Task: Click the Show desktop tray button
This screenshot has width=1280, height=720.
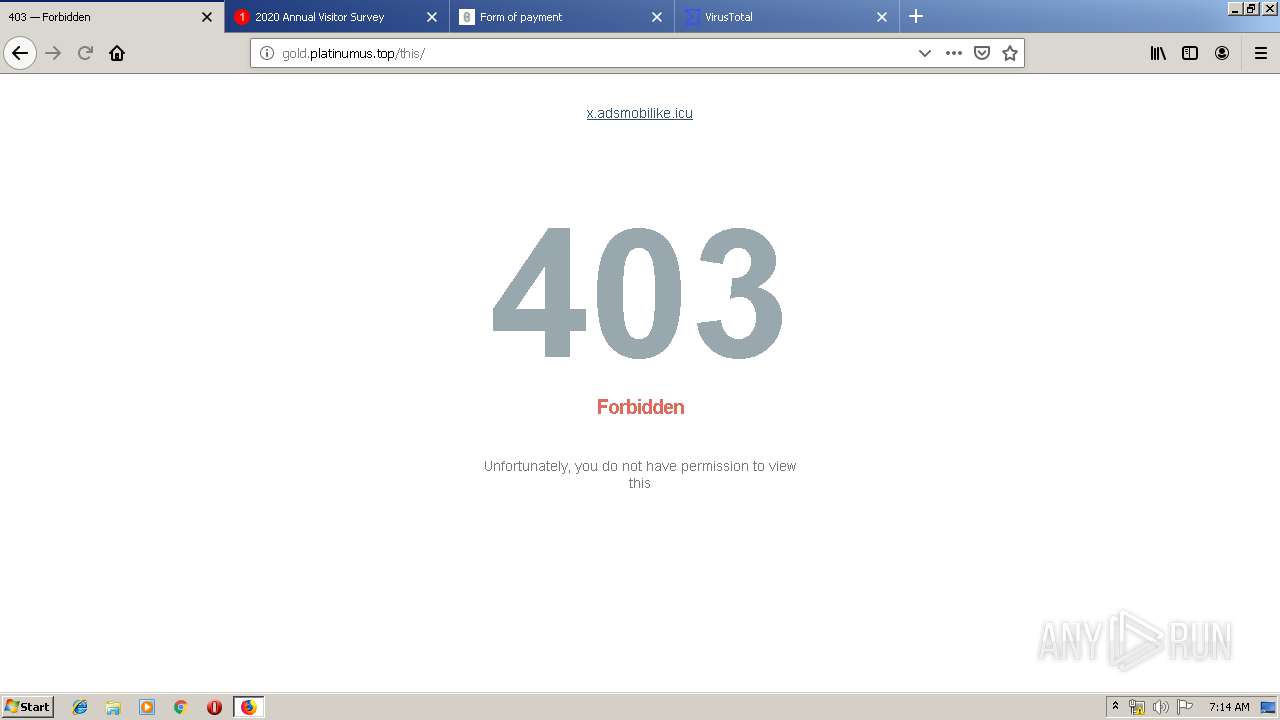Action: (x=1269, y=707)
